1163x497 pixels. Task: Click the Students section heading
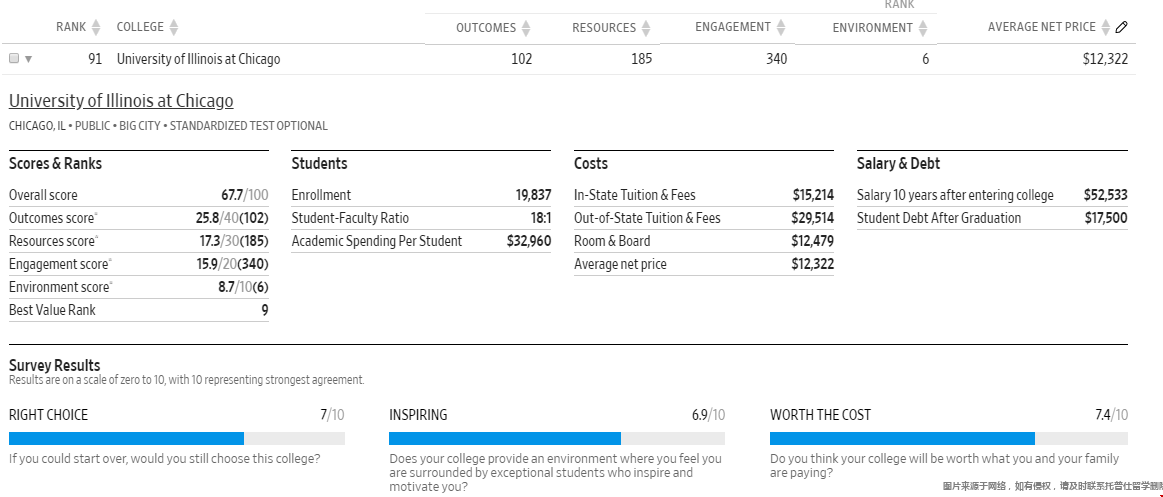[x=319, y=164]
